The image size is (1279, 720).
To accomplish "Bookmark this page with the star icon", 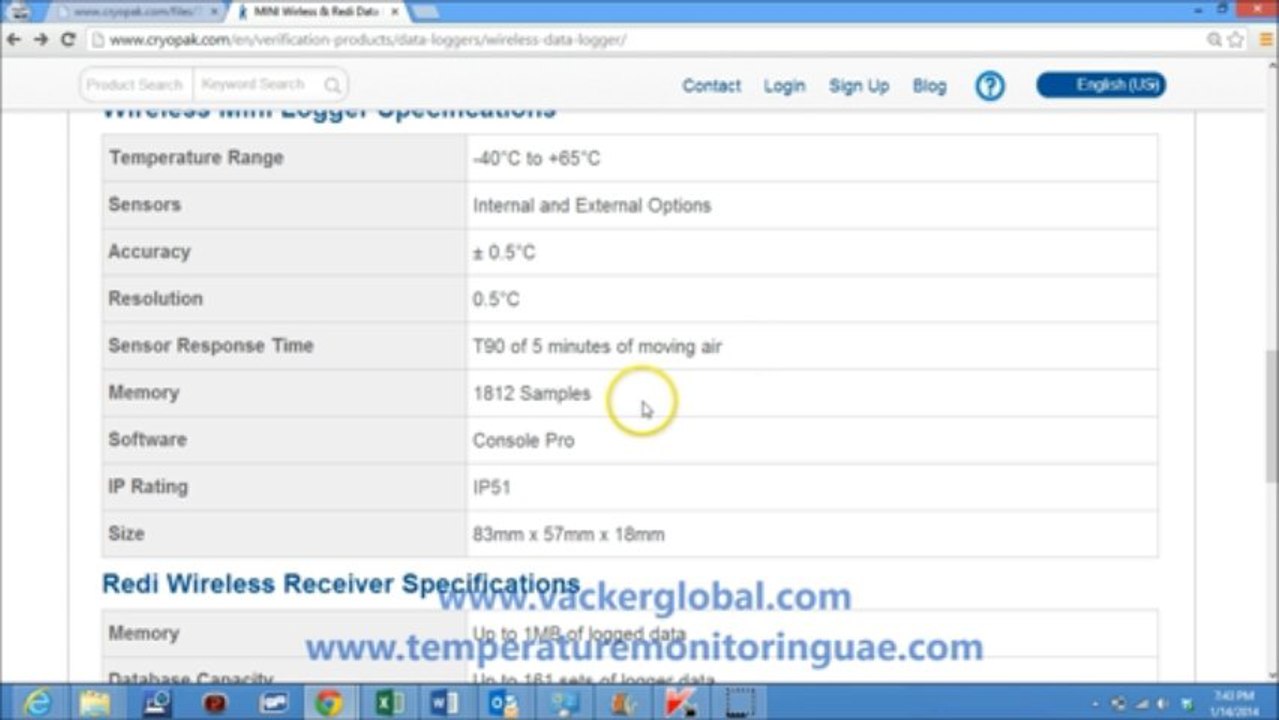I will [1236, 40].
